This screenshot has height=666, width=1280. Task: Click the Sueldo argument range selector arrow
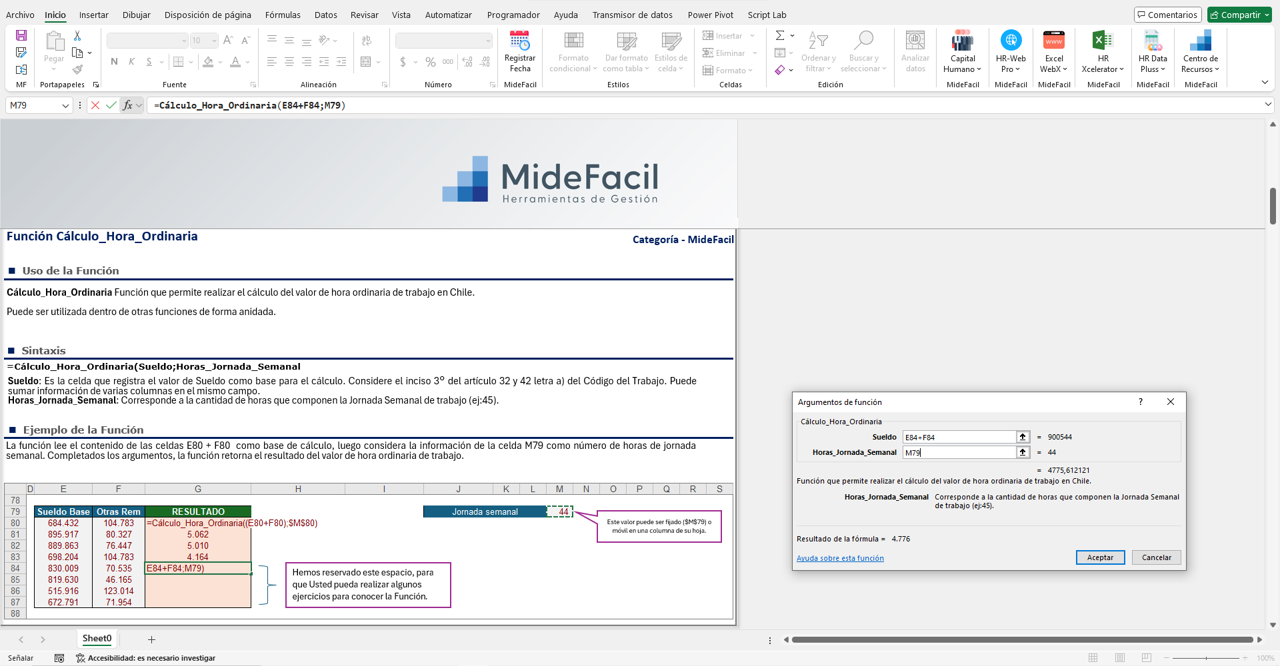[1024, 435]
